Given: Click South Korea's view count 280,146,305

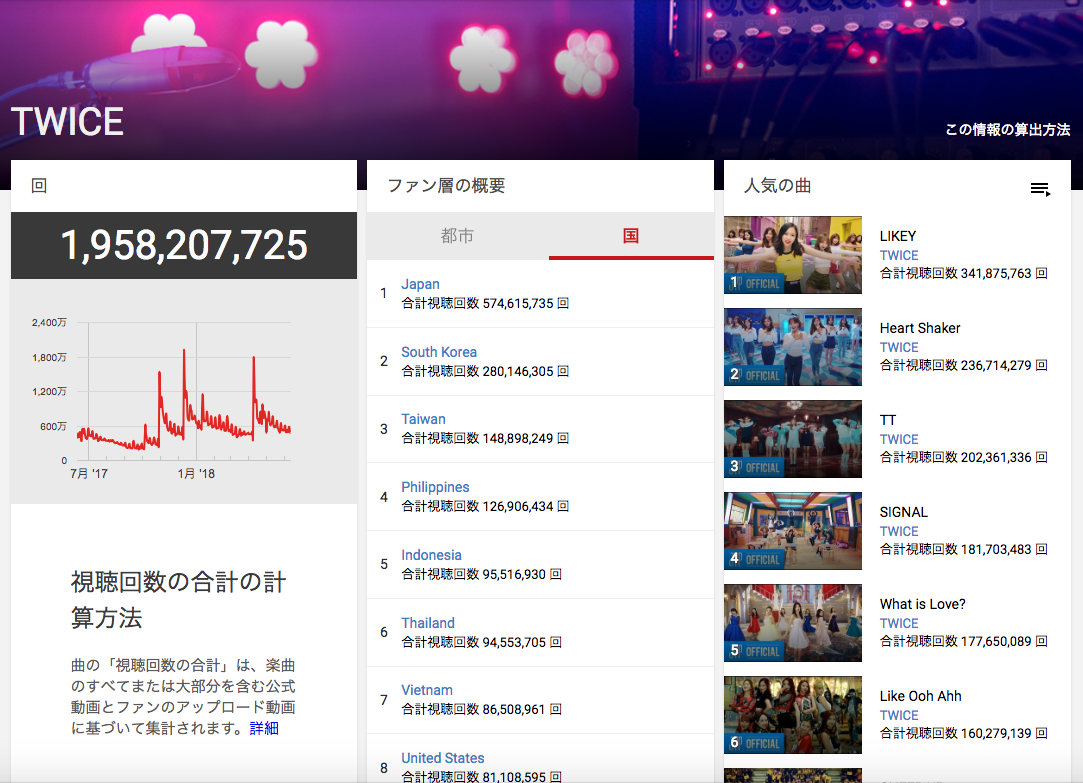Looking at the screenshot, I should coord(518,371).
